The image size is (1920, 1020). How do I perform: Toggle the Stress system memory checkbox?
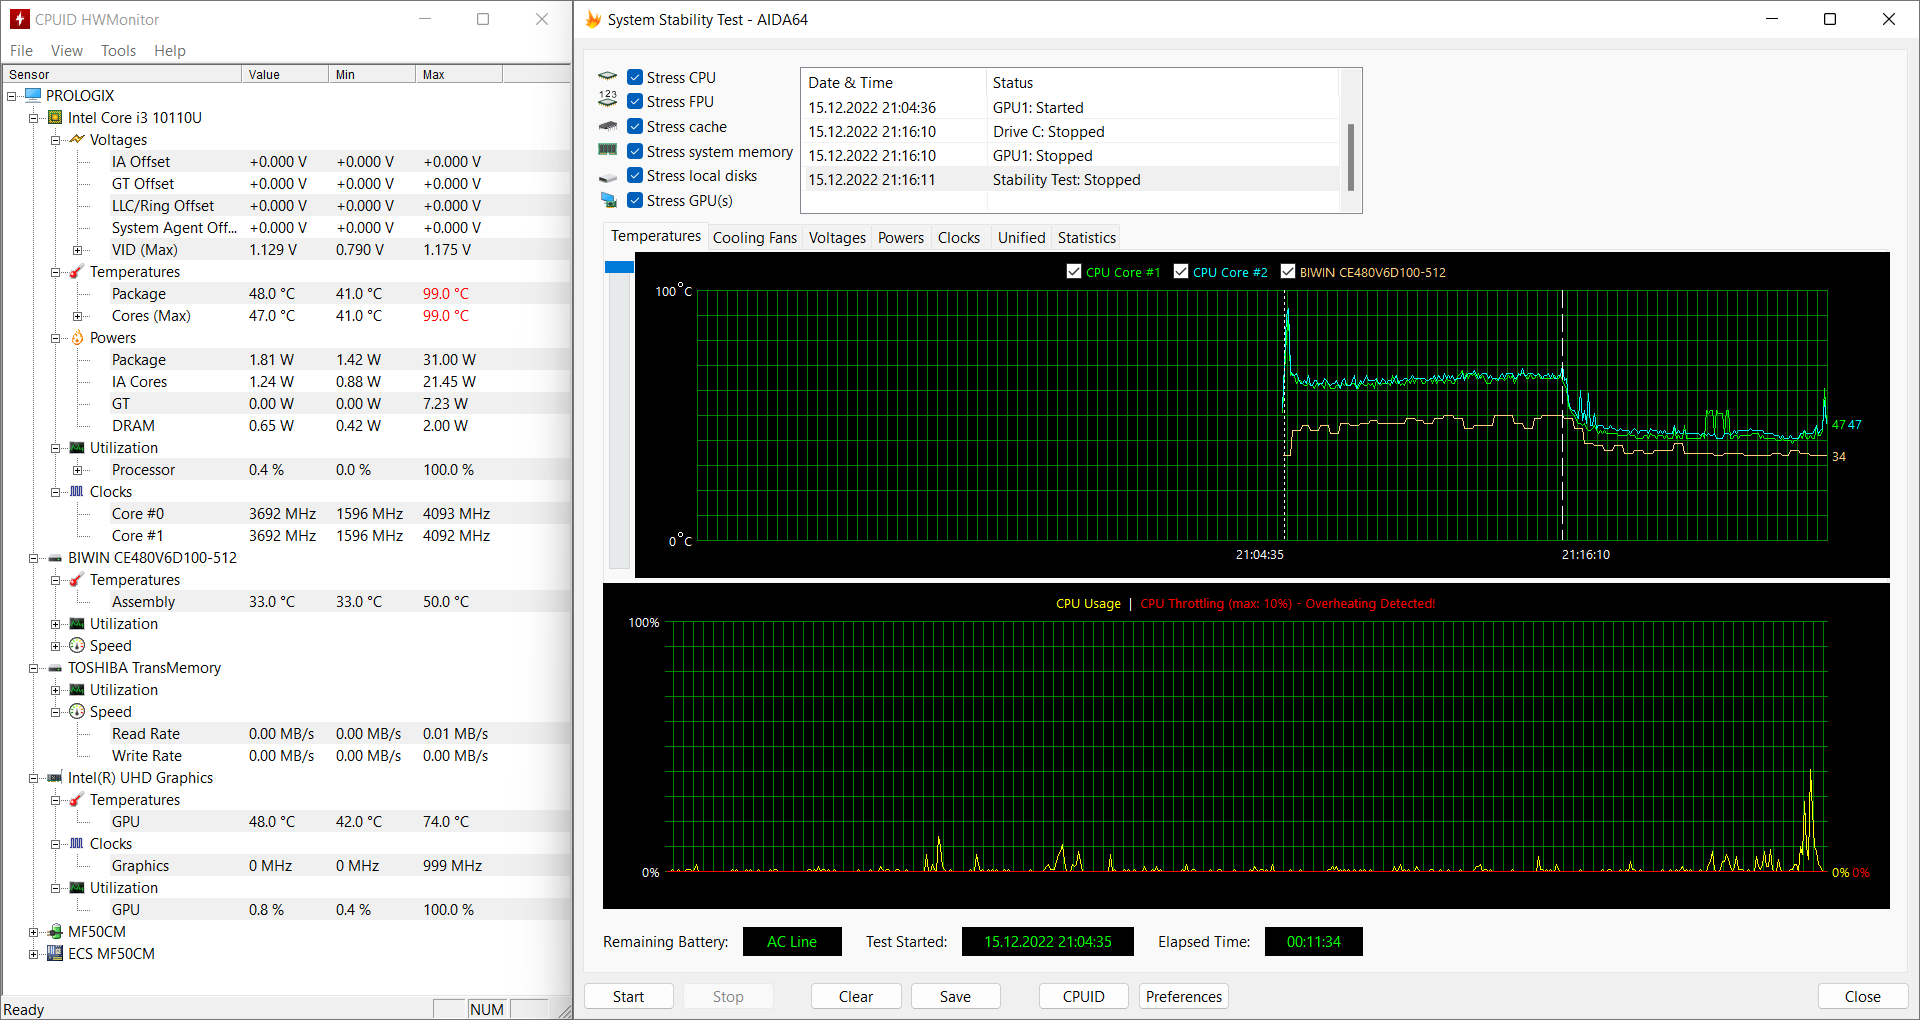[635, 151]
